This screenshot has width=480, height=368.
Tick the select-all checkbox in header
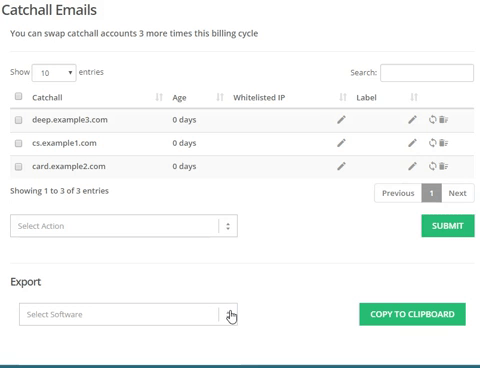pyautogui.click(x=19, y=96)
